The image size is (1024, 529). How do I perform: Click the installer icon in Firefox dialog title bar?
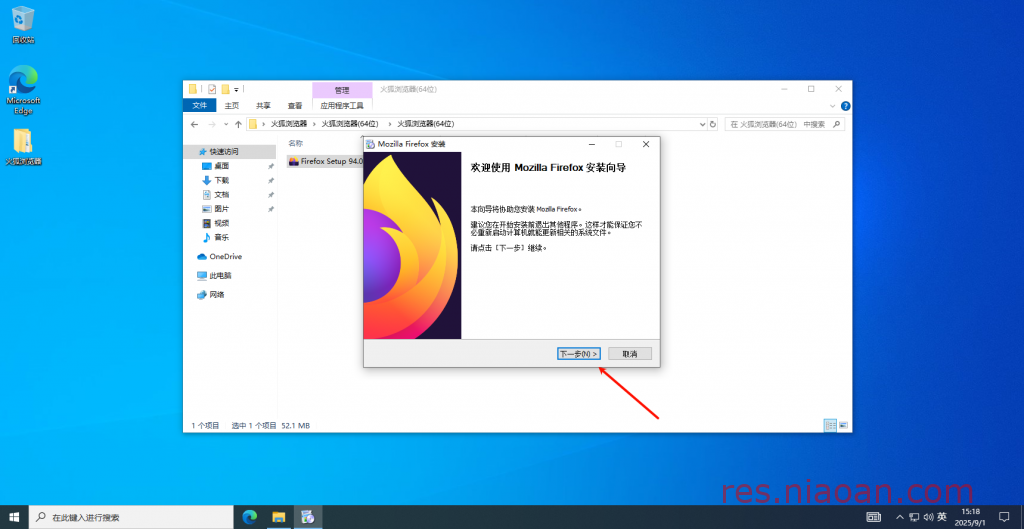tap(370, 144)
